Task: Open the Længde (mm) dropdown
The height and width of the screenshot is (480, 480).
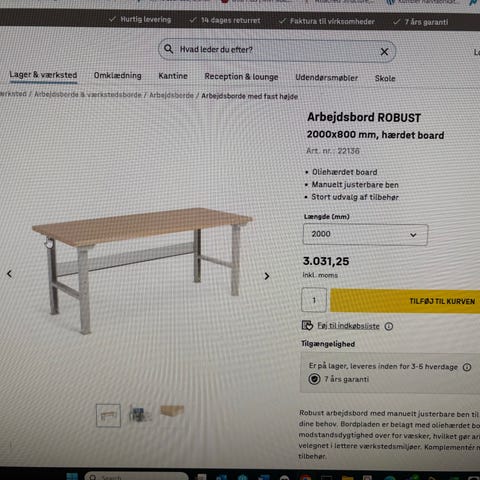Action: click(x=365, y=235)
